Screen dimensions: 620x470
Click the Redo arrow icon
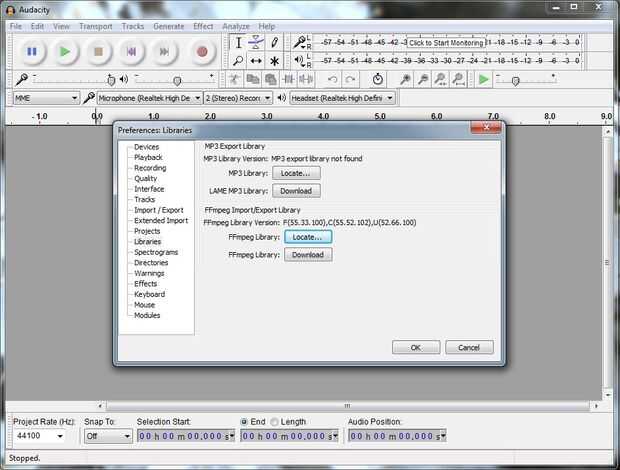point(350,79)
